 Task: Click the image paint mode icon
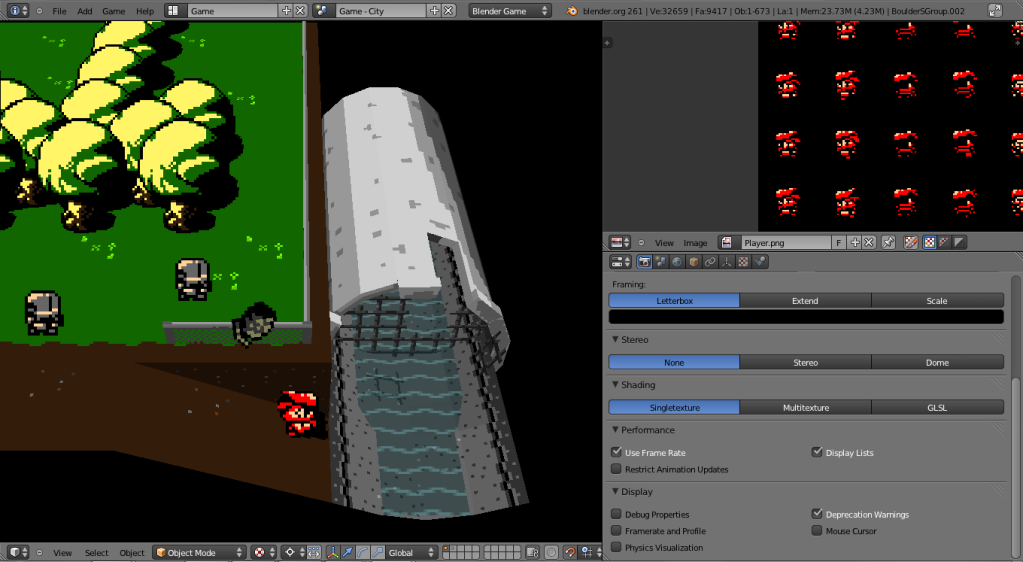pos(911,243)
